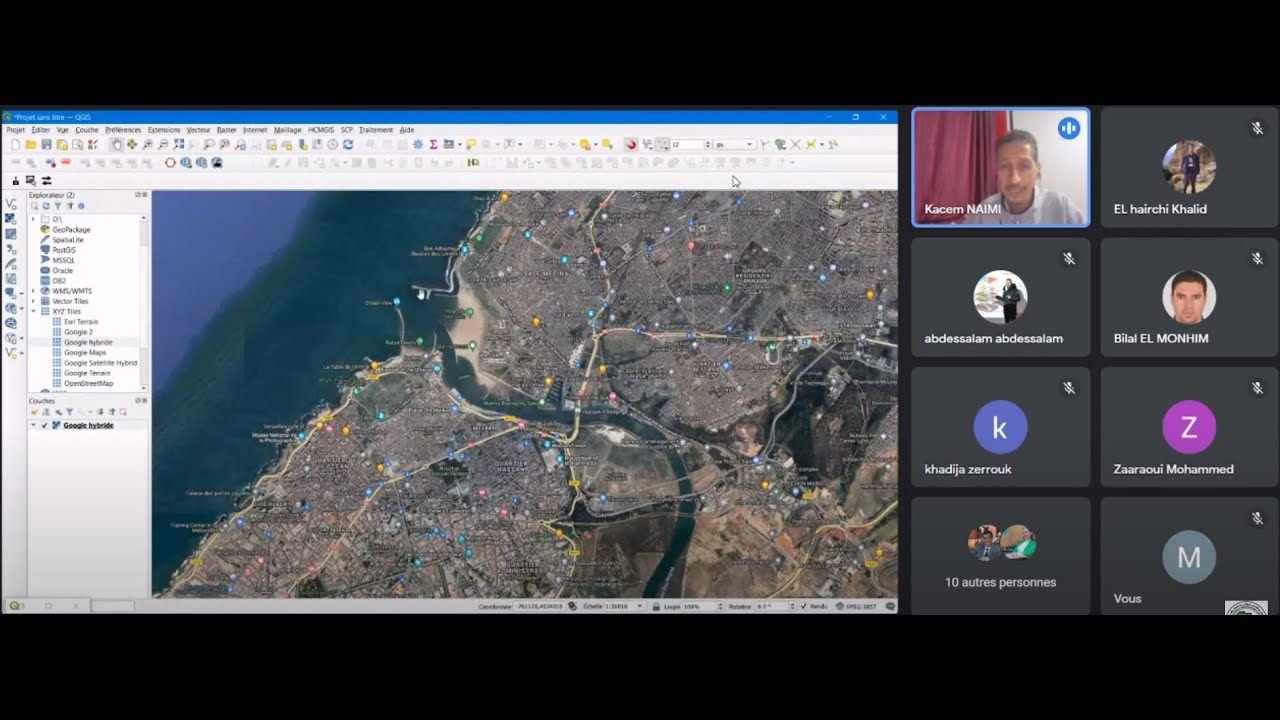Toggle the Rendu checkbox in status bar
This screenshot has height=720, width=1280.
803,606
